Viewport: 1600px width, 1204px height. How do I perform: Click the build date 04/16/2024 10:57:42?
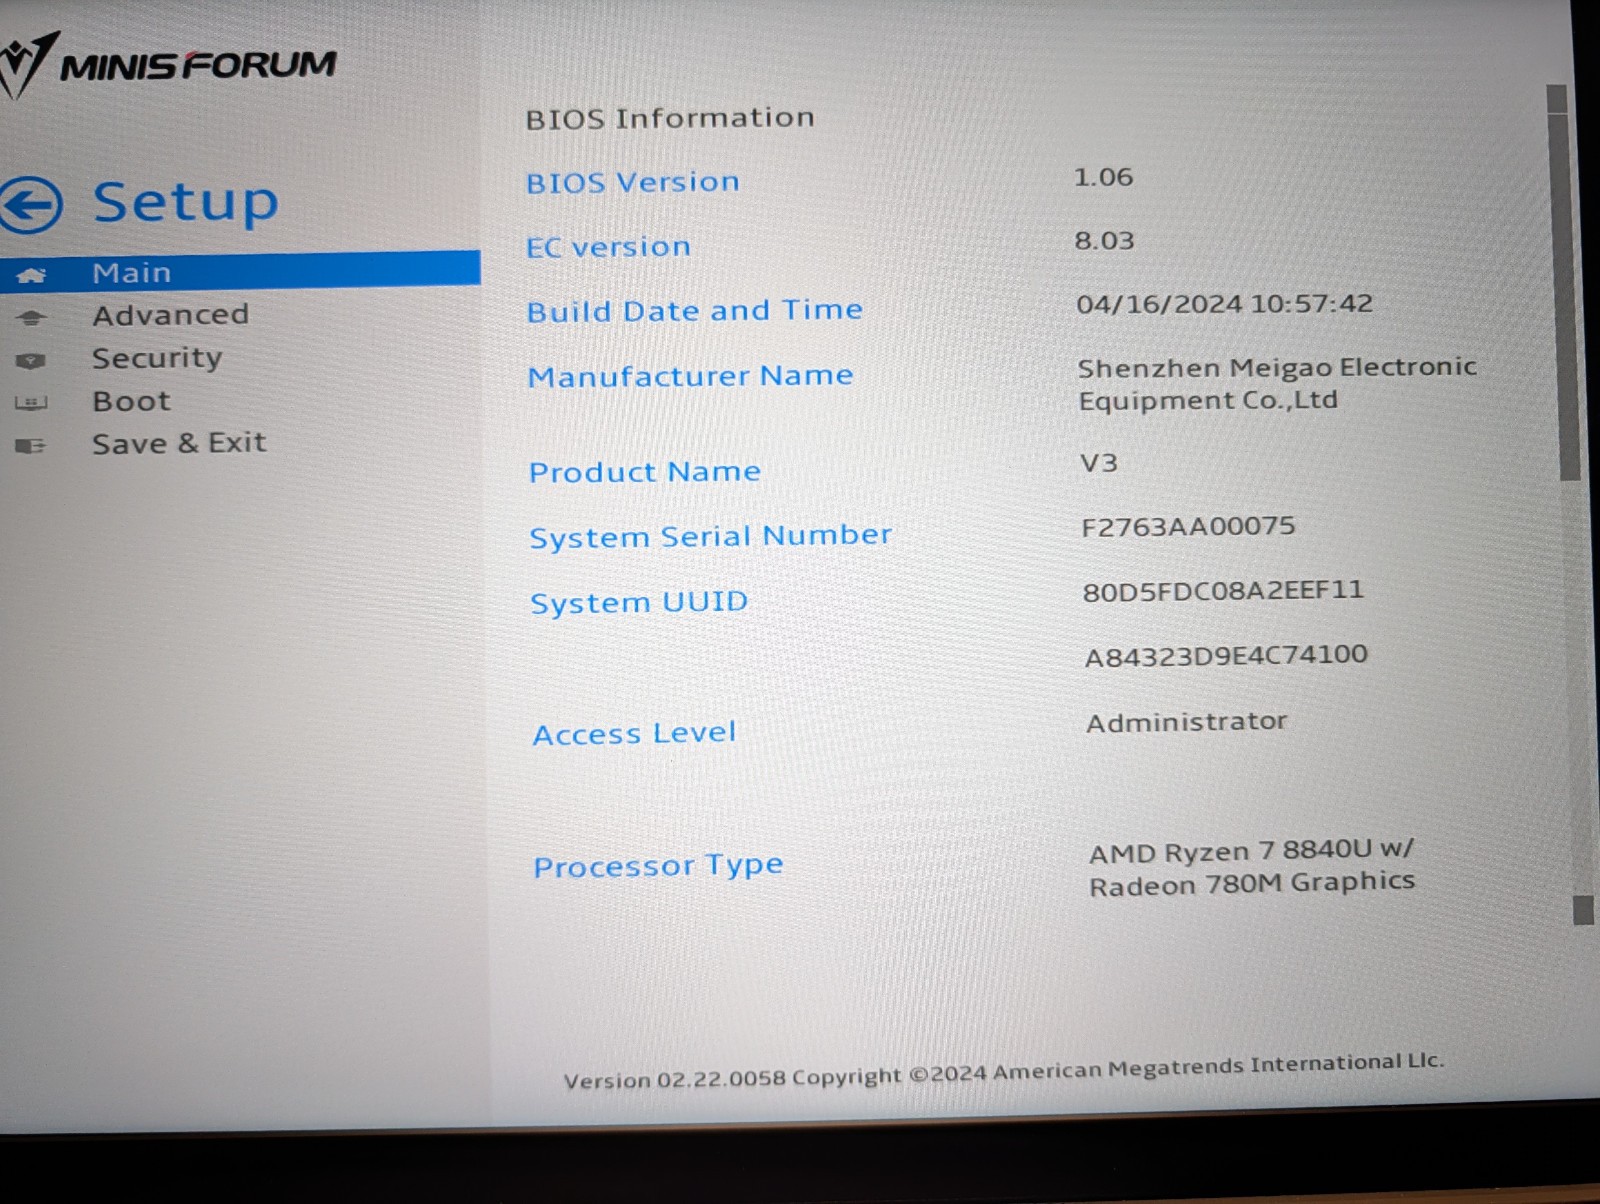(1224, 304)
